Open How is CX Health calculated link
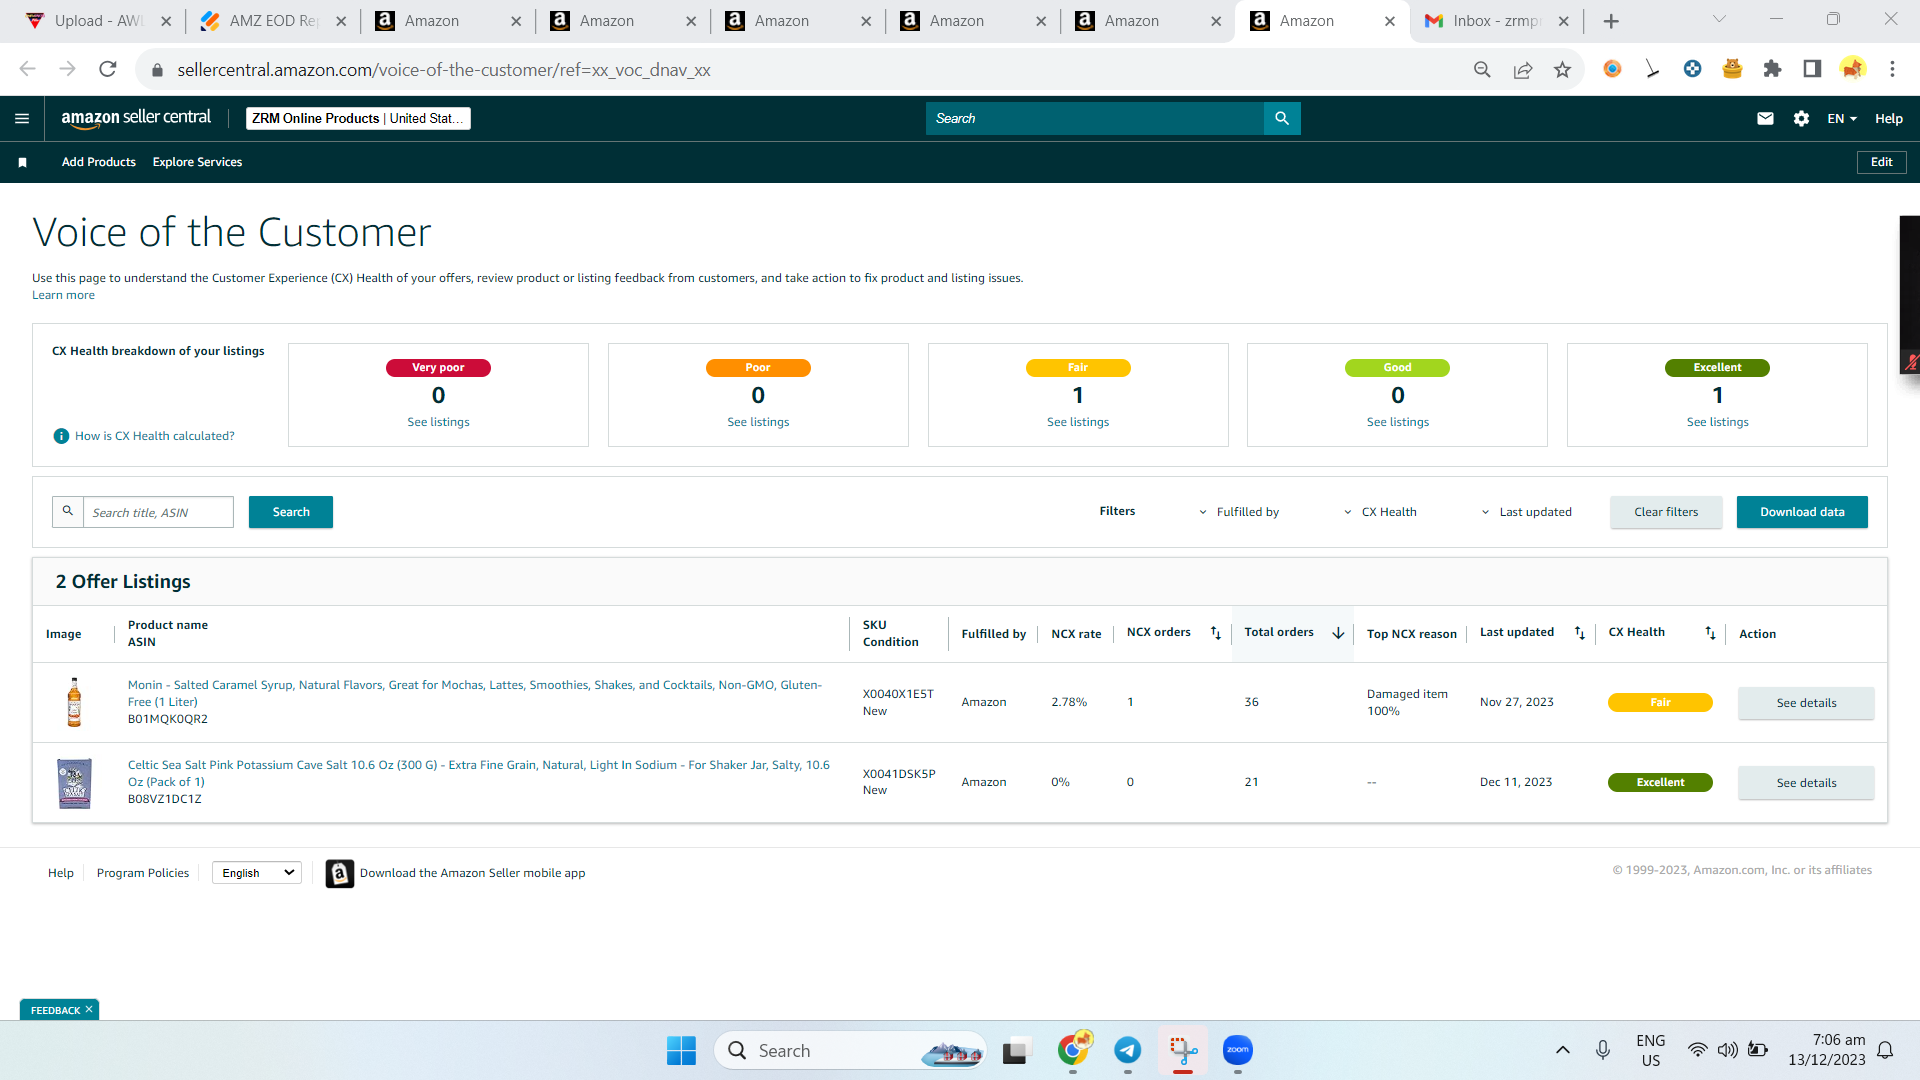This screenshot has width=1920, height=1080. (155, 436)
